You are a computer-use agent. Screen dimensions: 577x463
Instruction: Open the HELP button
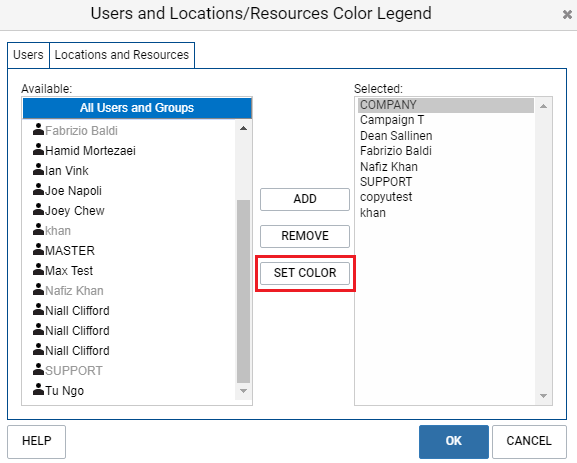coord(36,441)
